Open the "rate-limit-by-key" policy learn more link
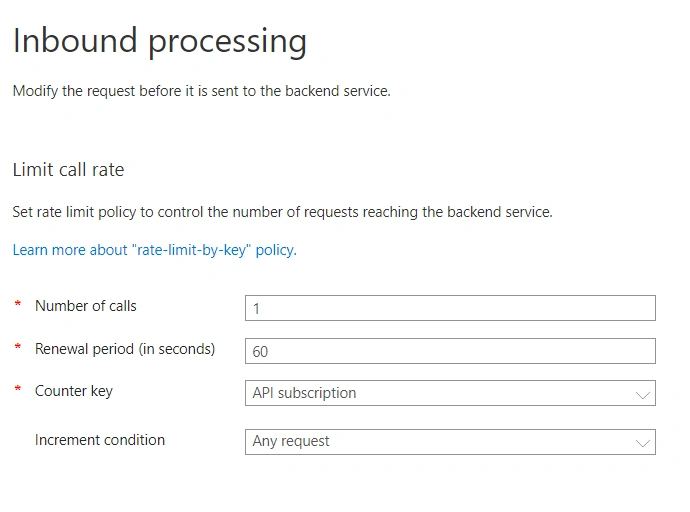 pyautogui.click(x=154, y=250)
